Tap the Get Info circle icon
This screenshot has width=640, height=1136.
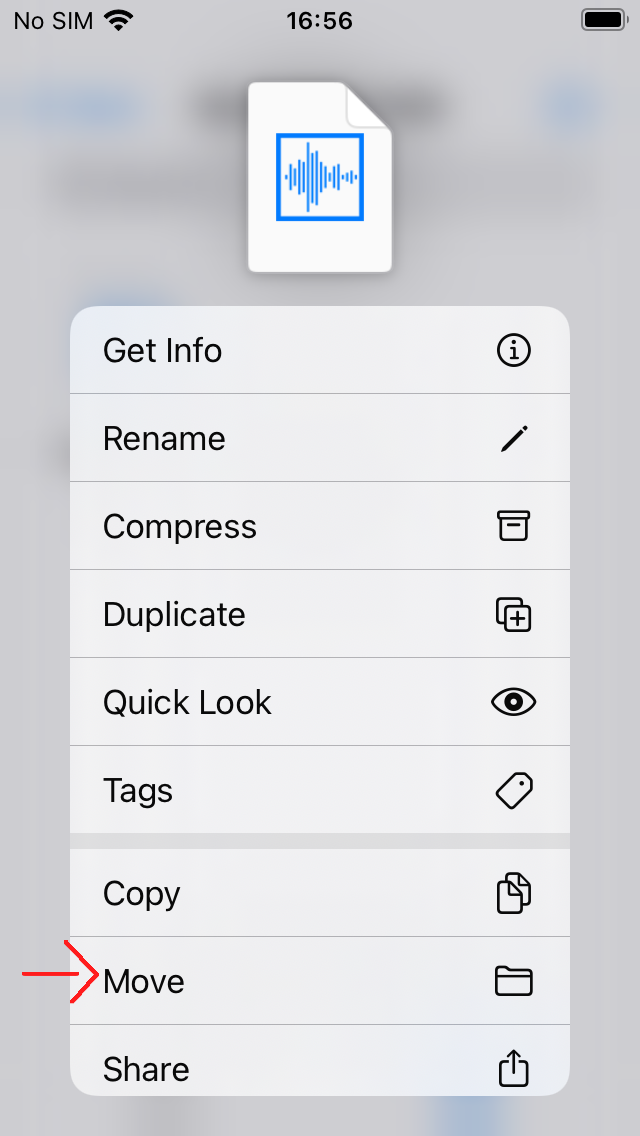pyautogui.click(x=514, y=351)
